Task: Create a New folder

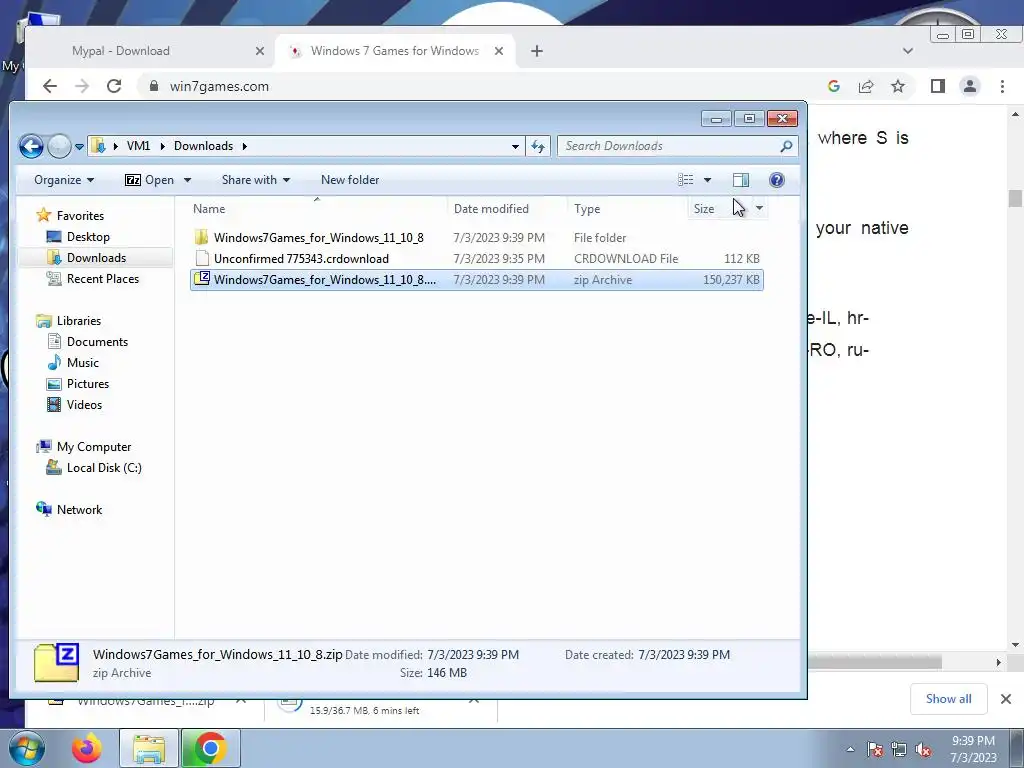Action: coord(350,180)
